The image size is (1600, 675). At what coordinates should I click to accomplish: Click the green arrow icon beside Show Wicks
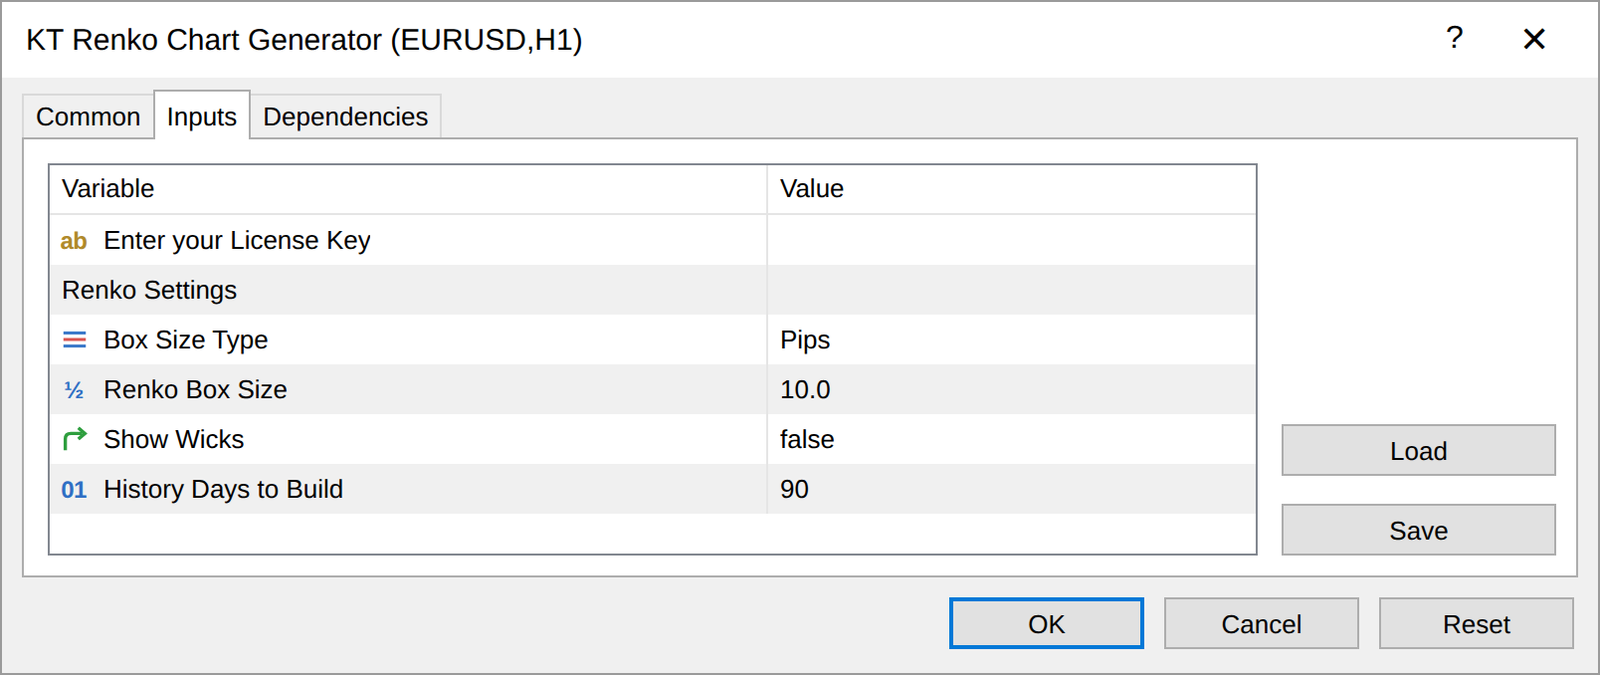click(74, 439)
